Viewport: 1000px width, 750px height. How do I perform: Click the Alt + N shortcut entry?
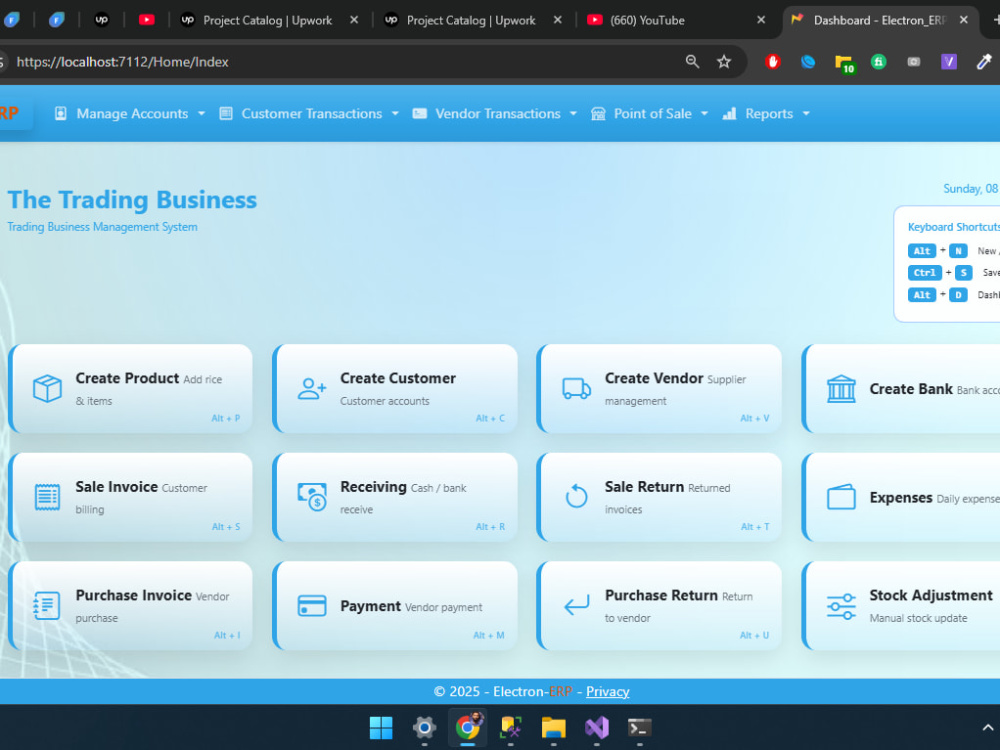(953, 251)
